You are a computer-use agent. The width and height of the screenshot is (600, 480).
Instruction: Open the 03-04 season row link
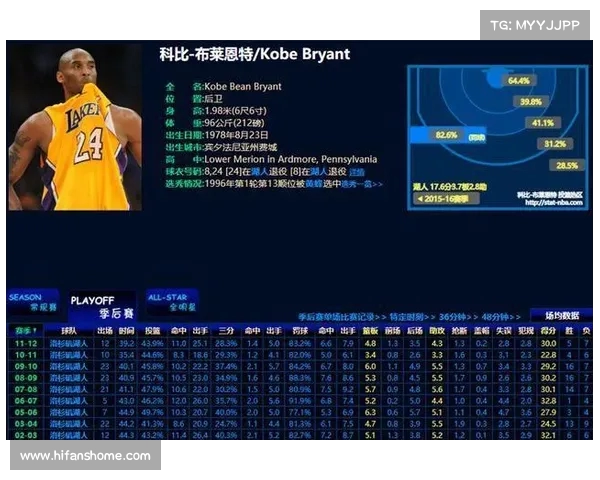(26, 424)
